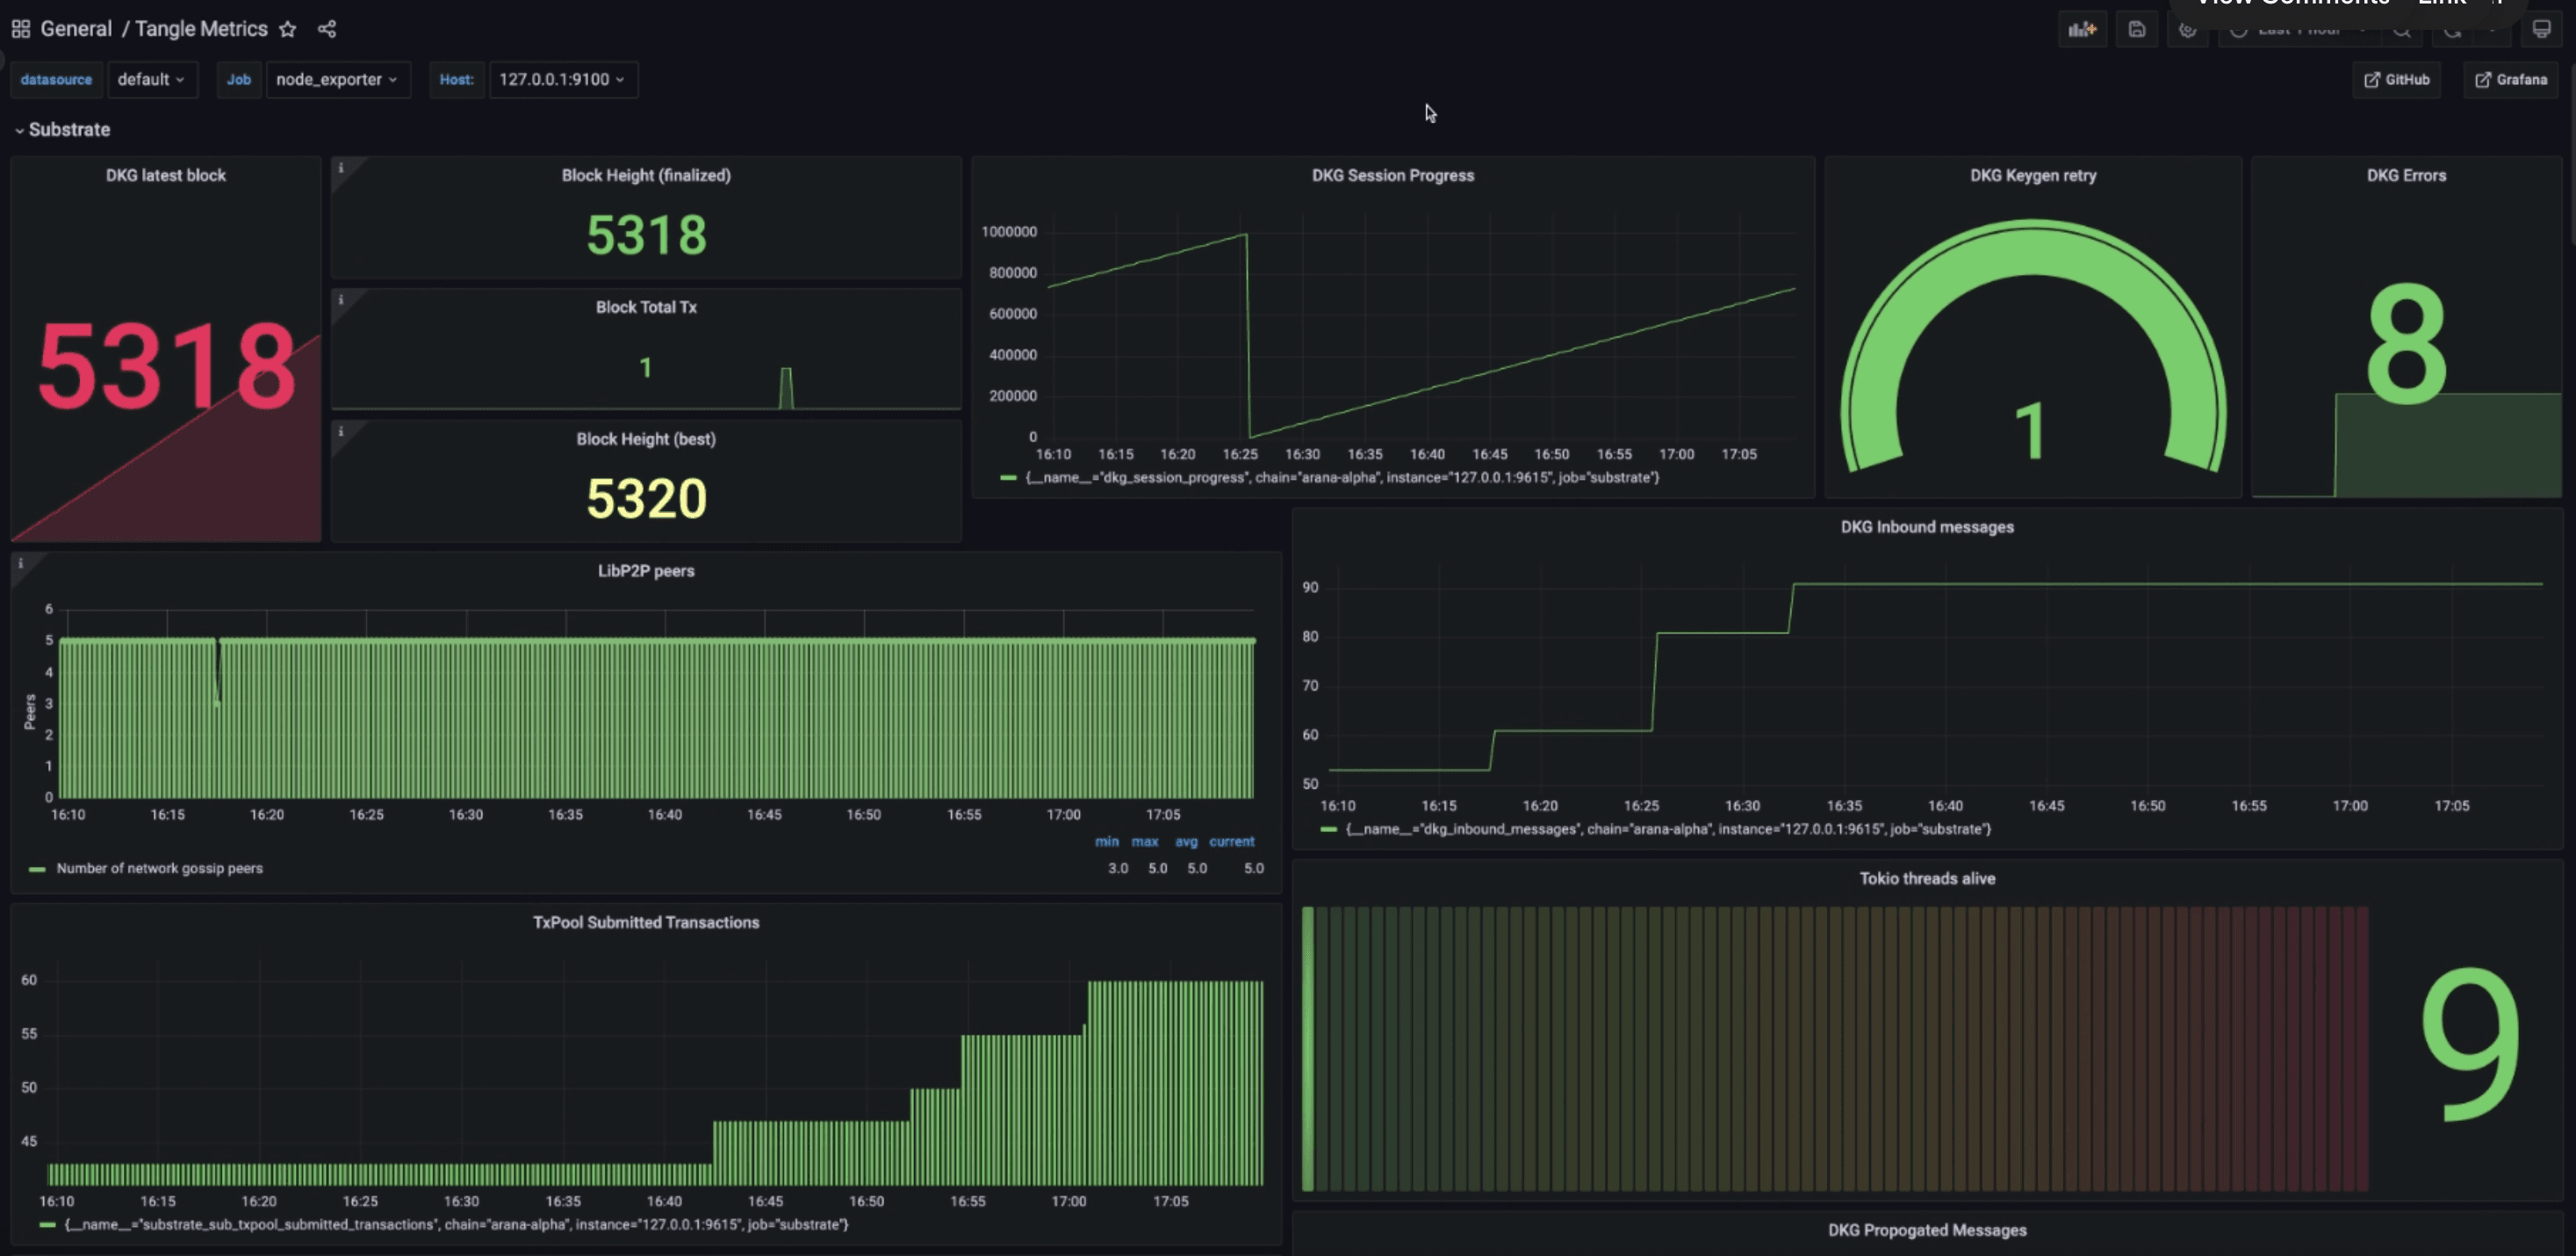Click the DKG Keygen retry gauge
Image resolution: width=2576 pixels, height=1256 pixels.
(2033, 346)
